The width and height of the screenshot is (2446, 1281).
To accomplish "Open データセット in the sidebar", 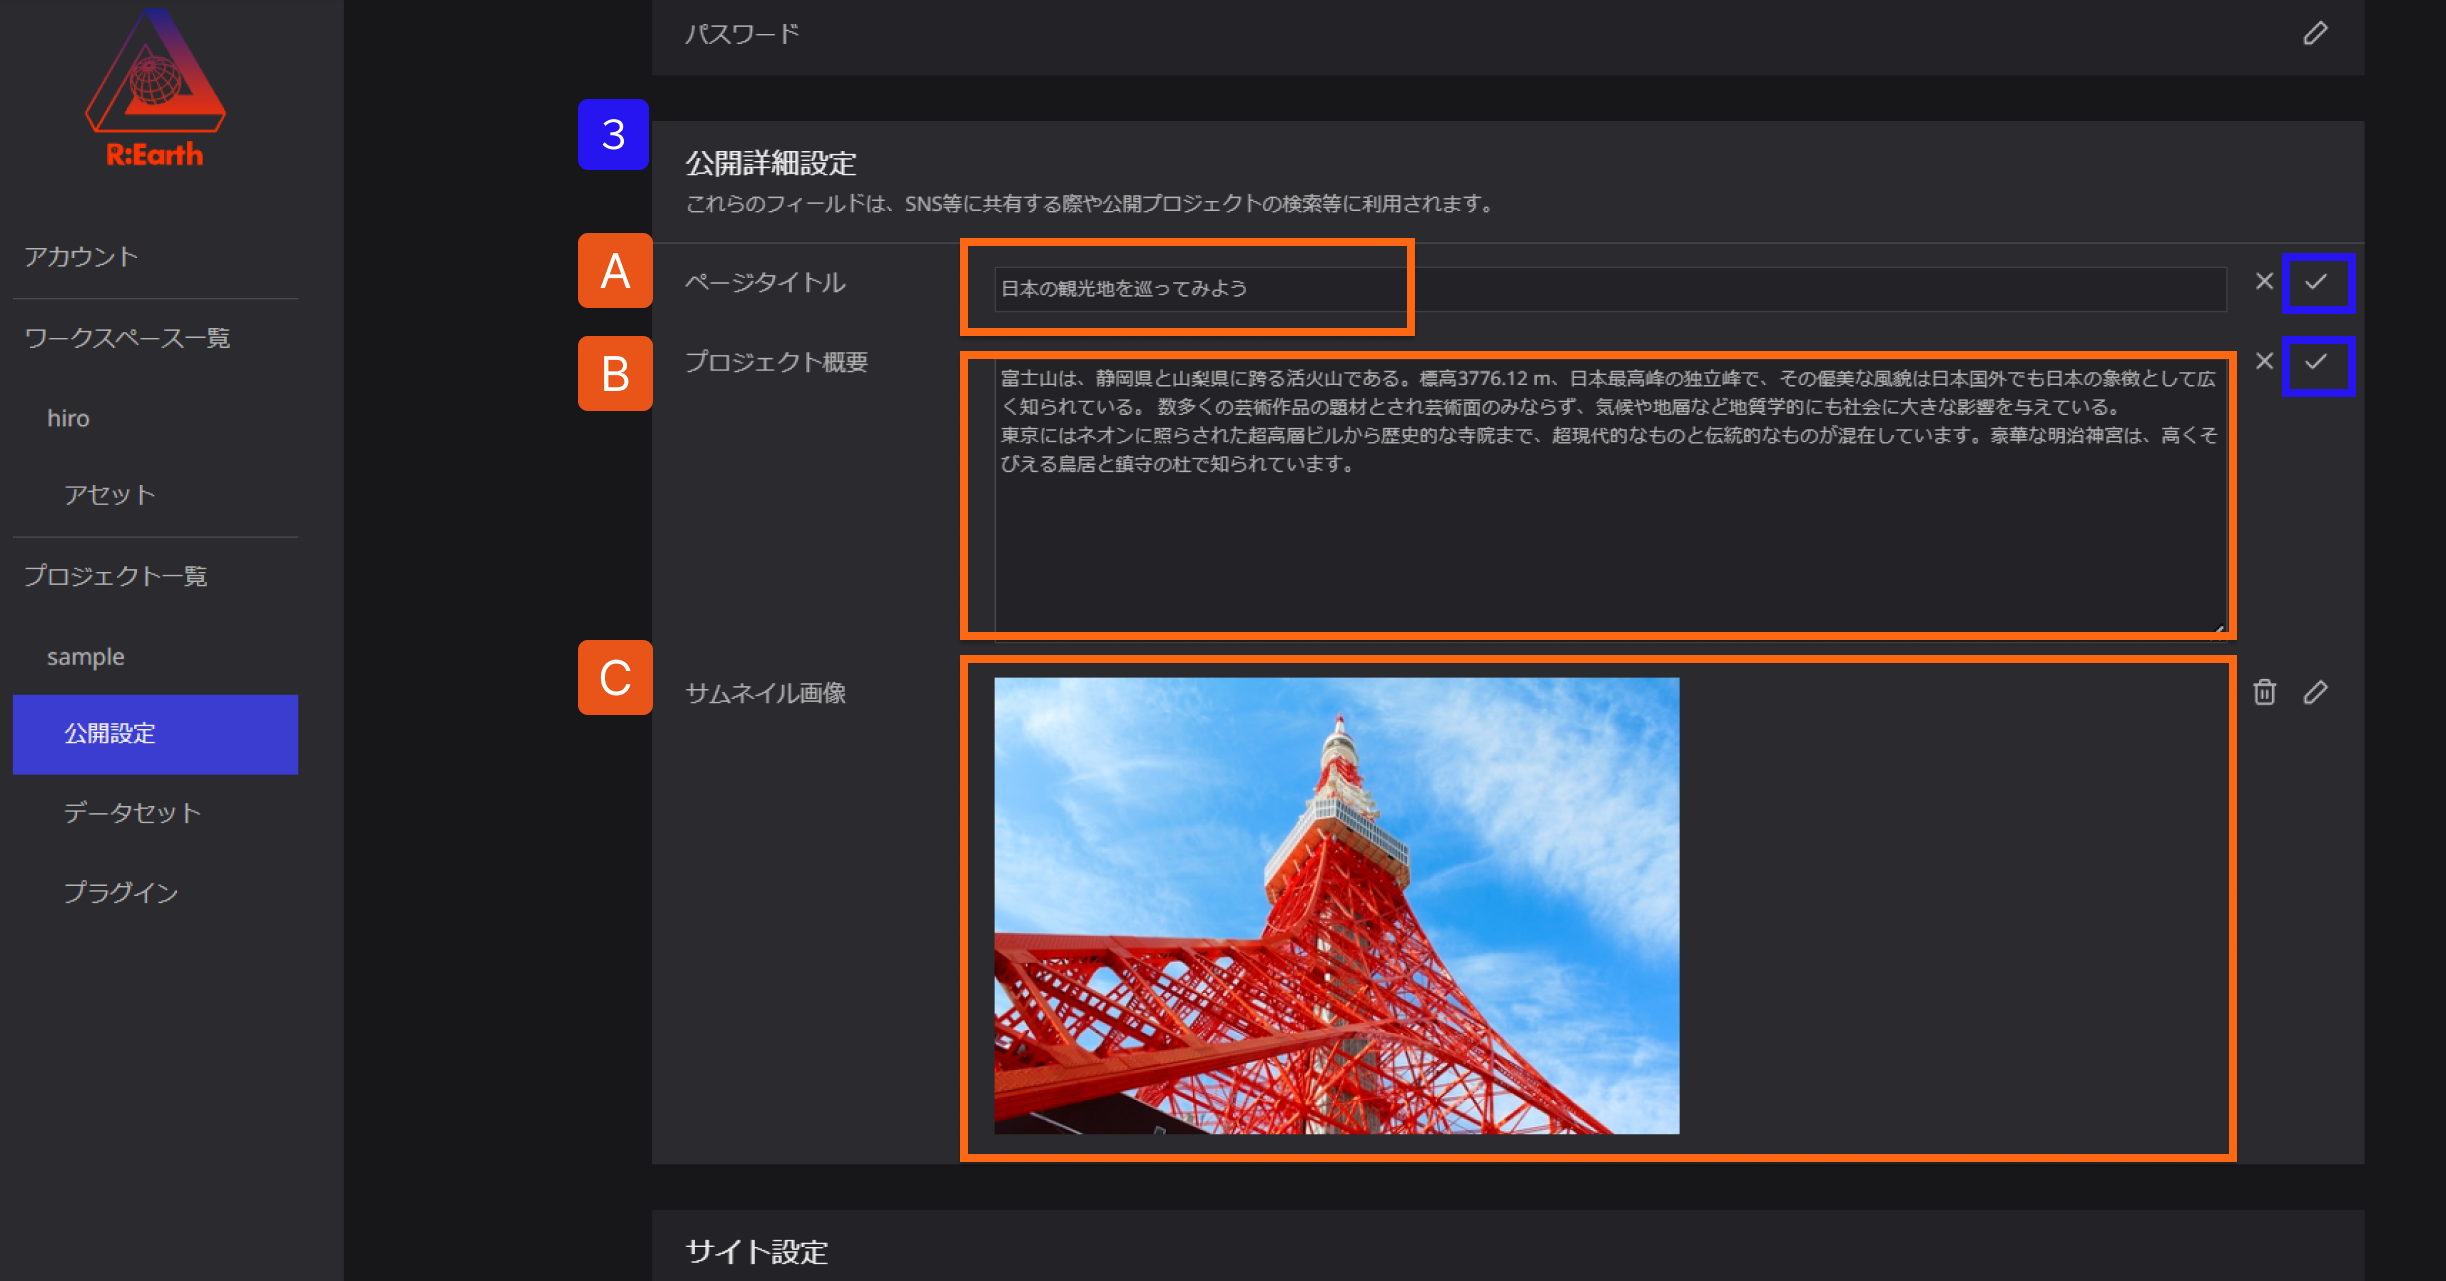I will (x=133, y=813).
